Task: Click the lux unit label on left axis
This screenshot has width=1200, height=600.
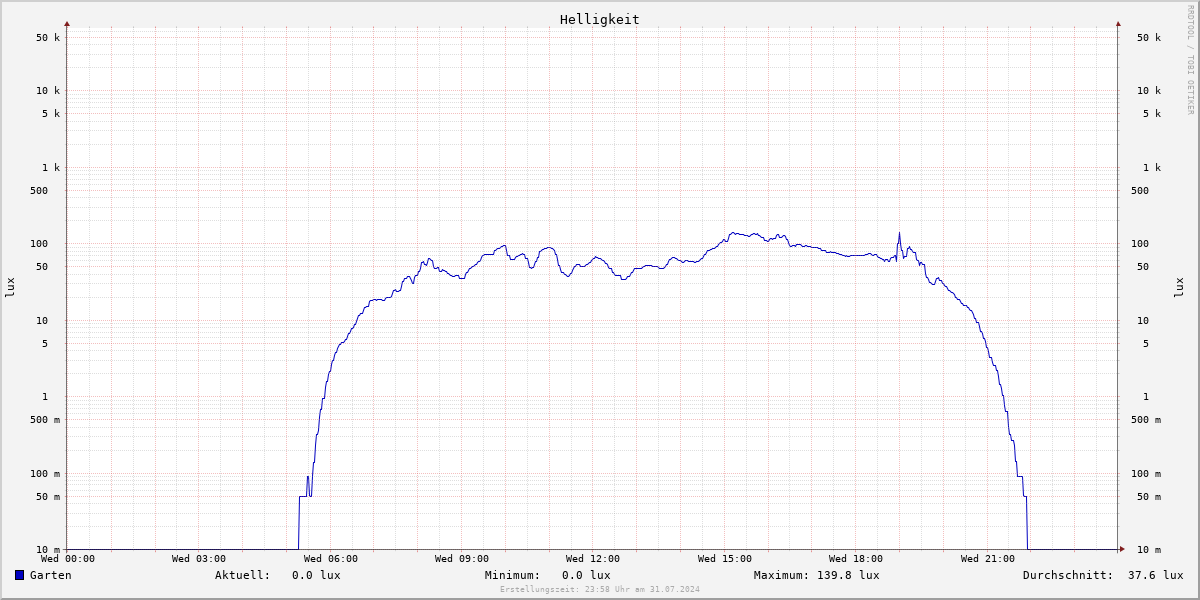Action: pyautogui.click(x=10, y=288)
